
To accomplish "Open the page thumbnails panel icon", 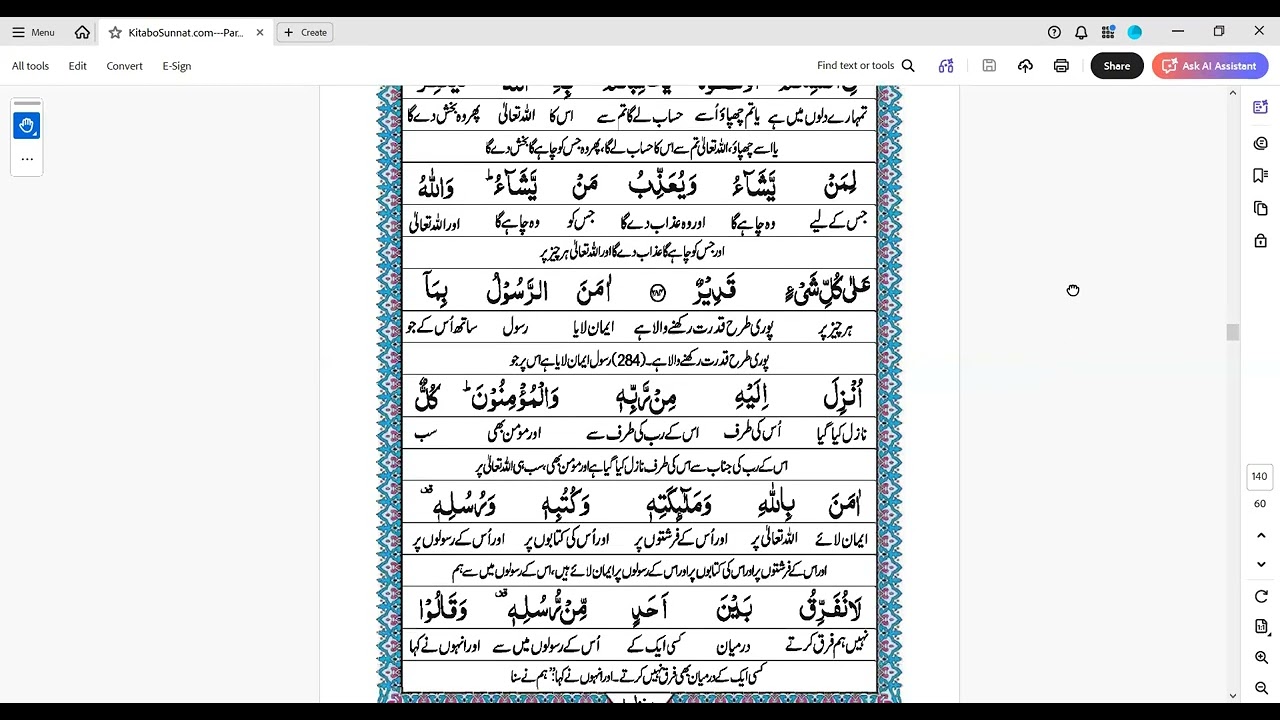I will (x=1260, y=208).
